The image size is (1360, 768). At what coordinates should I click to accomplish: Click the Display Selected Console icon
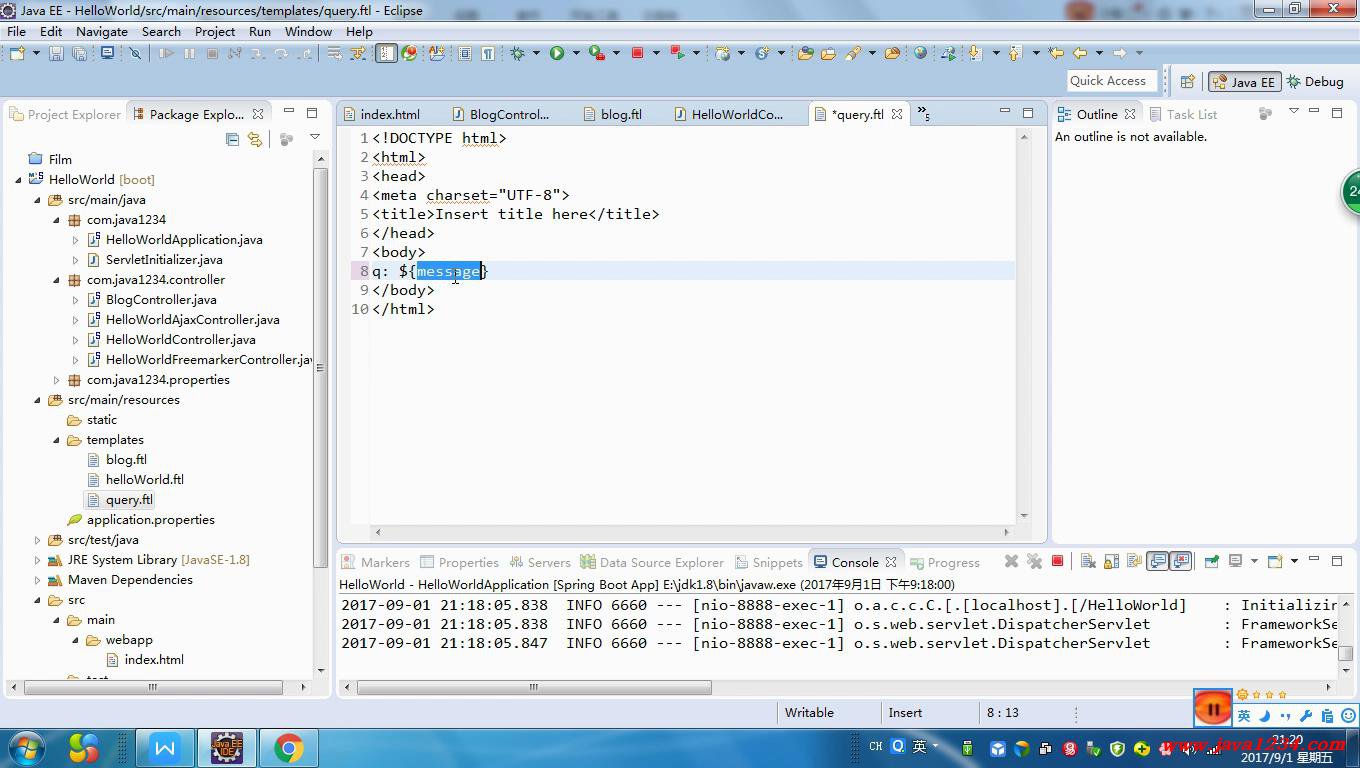[x=1235, y=561]
